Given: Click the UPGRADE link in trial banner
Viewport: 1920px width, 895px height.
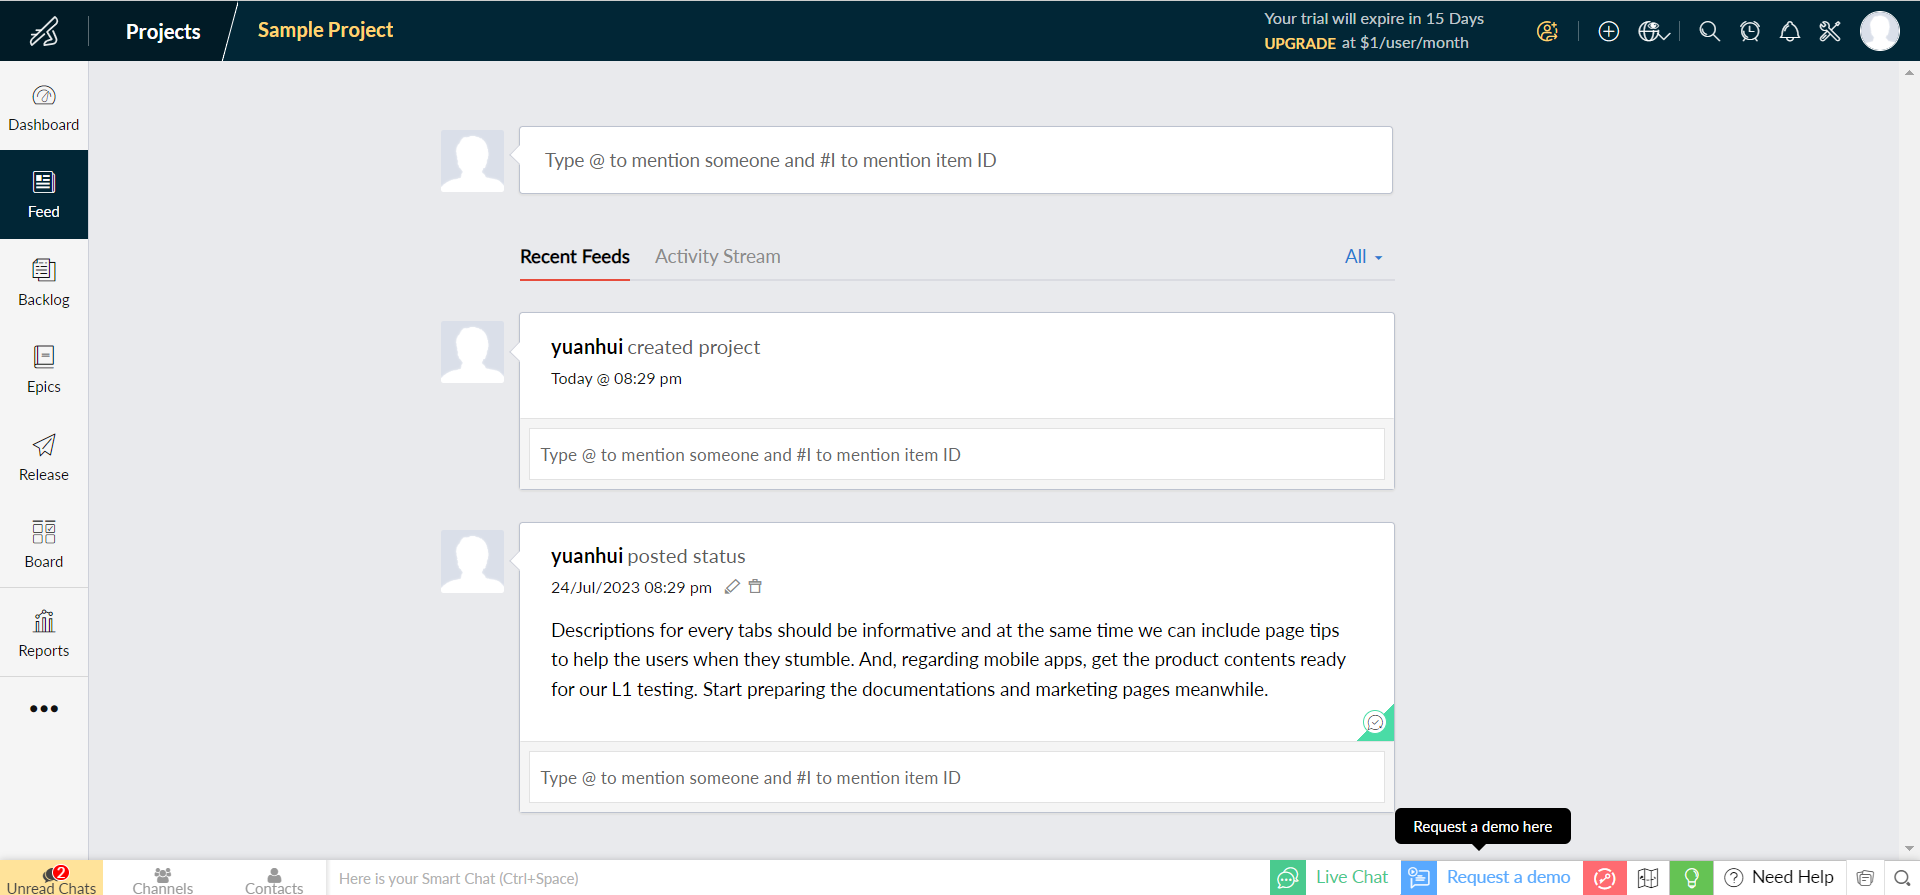Looking at the screenshot, I should 1300,43.
